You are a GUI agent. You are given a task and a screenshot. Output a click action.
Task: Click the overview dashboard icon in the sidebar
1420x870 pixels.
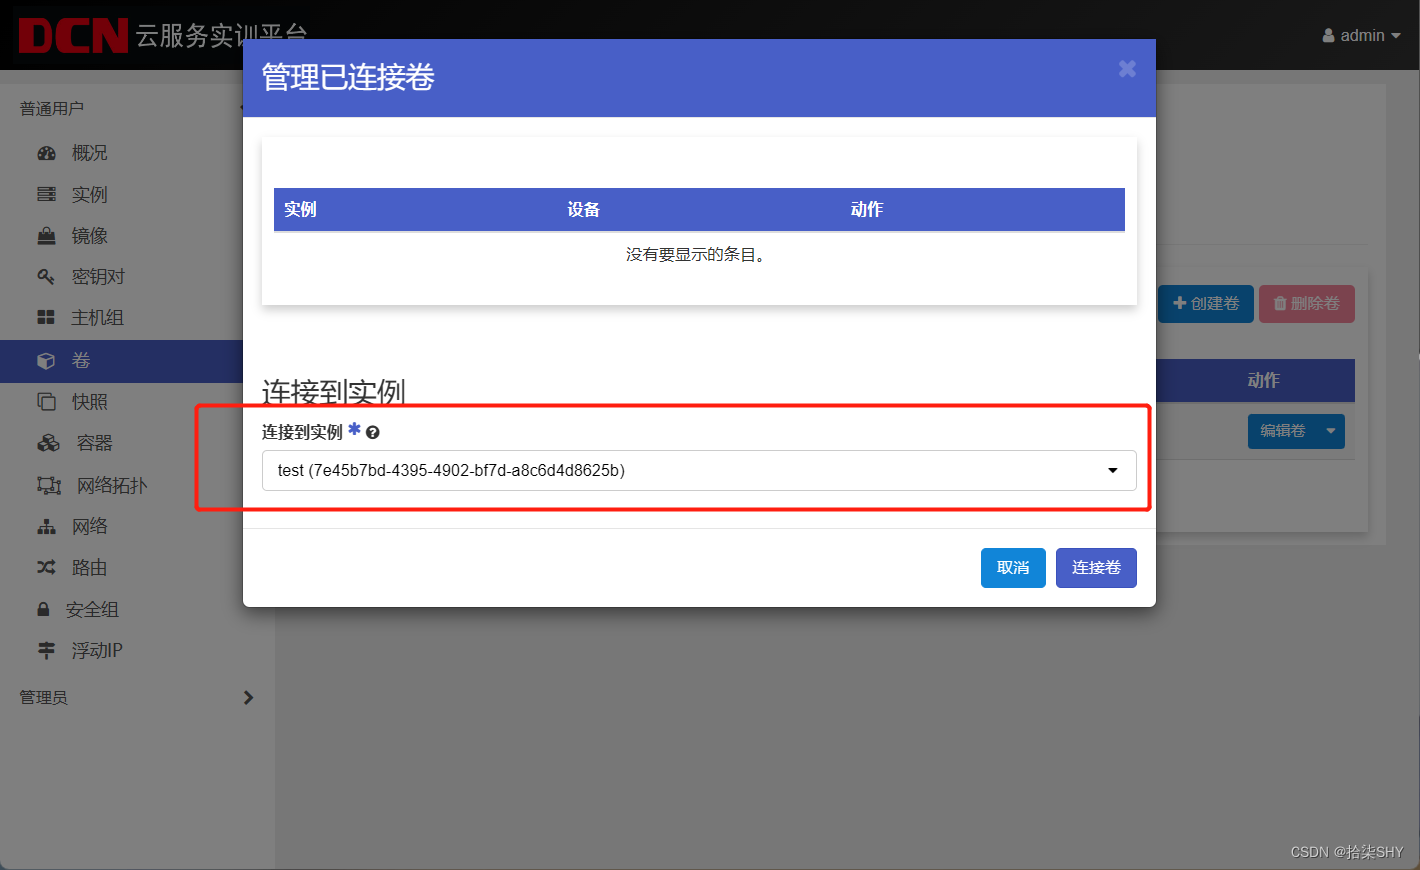(x=46, y=153)
